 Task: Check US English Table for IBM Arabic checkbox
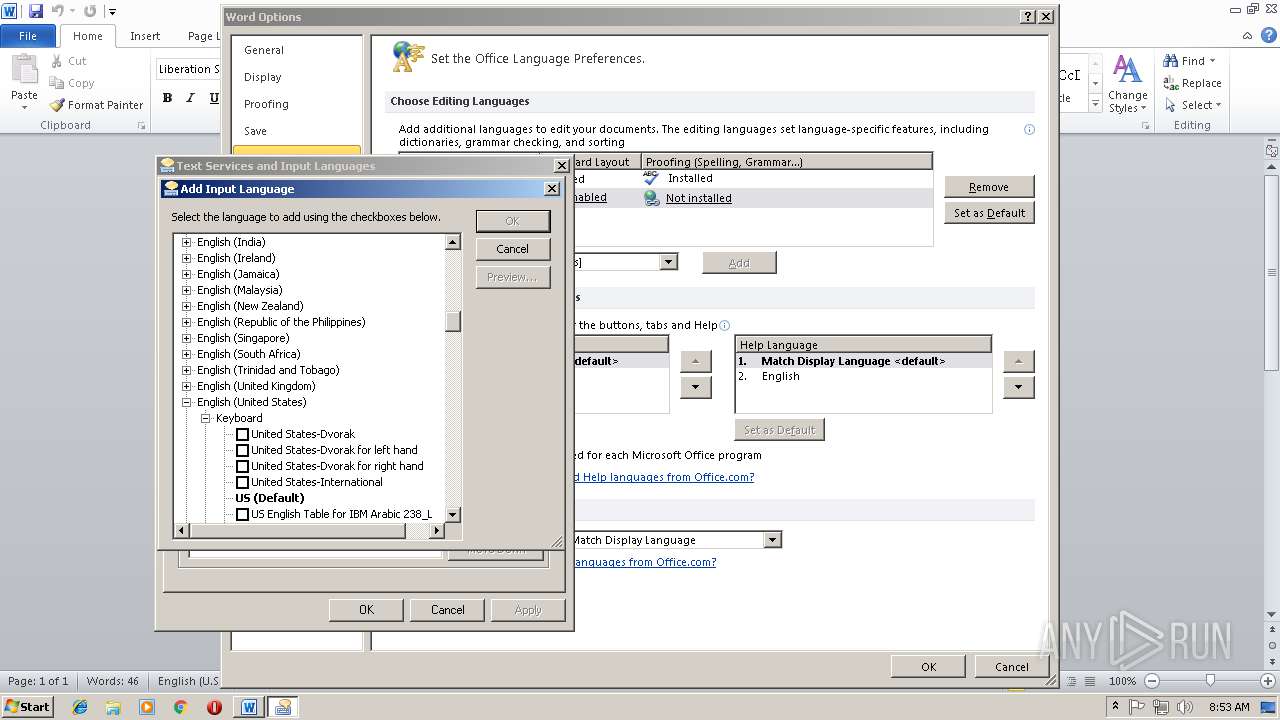[242, 514]
